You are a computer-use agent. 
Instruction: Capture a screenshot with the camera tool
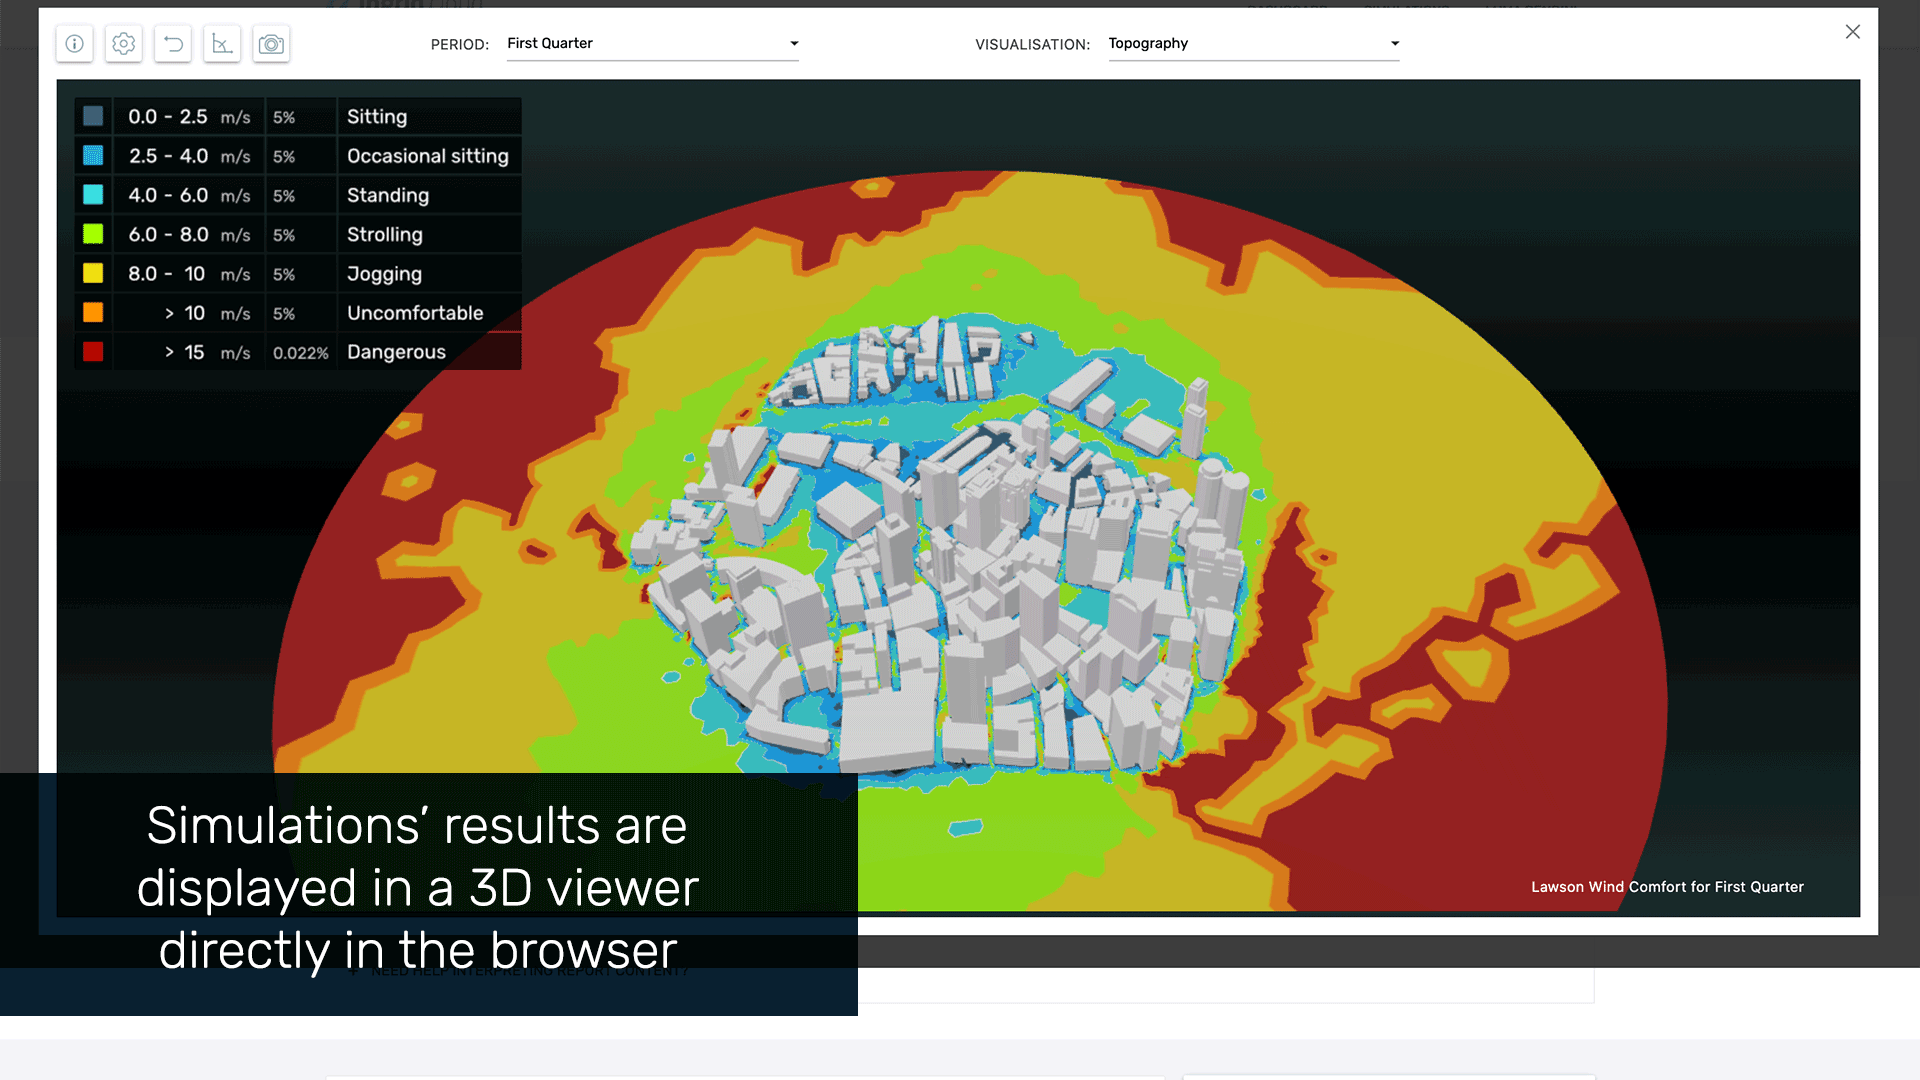click(271, 44)
